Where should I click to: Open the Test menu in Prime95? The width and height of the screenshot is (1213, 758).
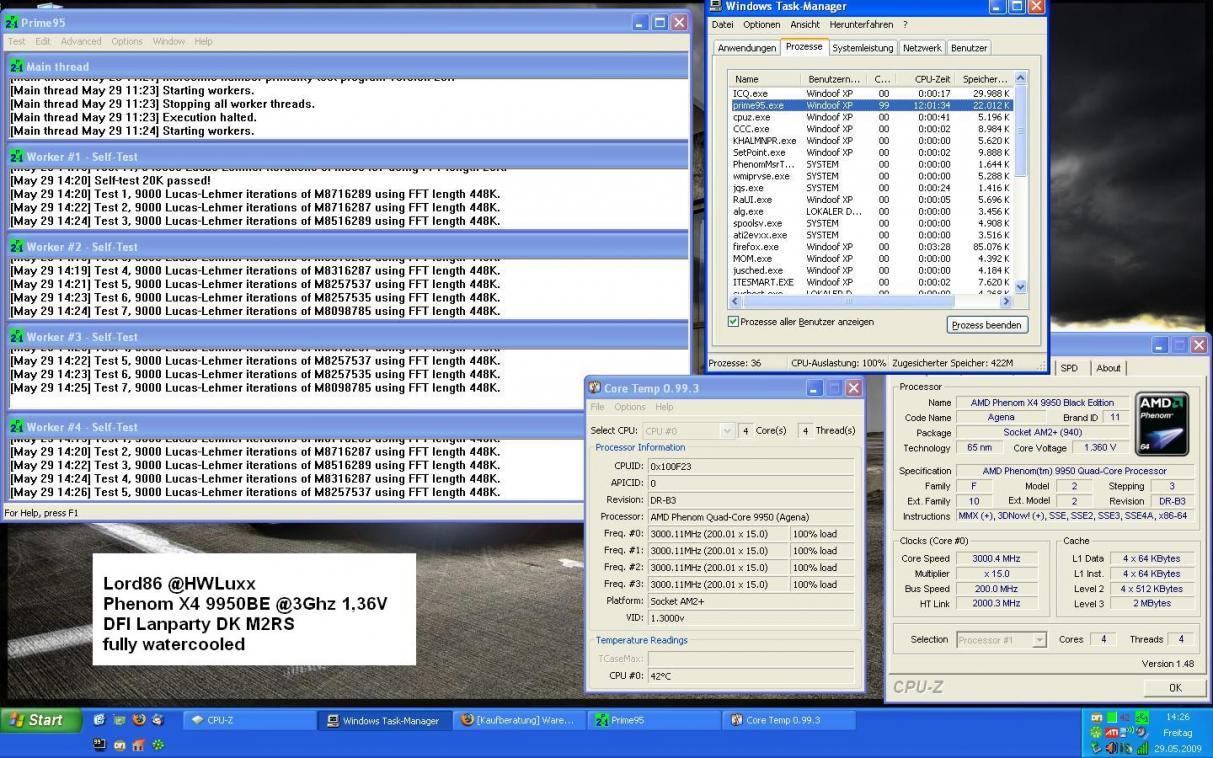pyautogui.click(x=17, y=41)
